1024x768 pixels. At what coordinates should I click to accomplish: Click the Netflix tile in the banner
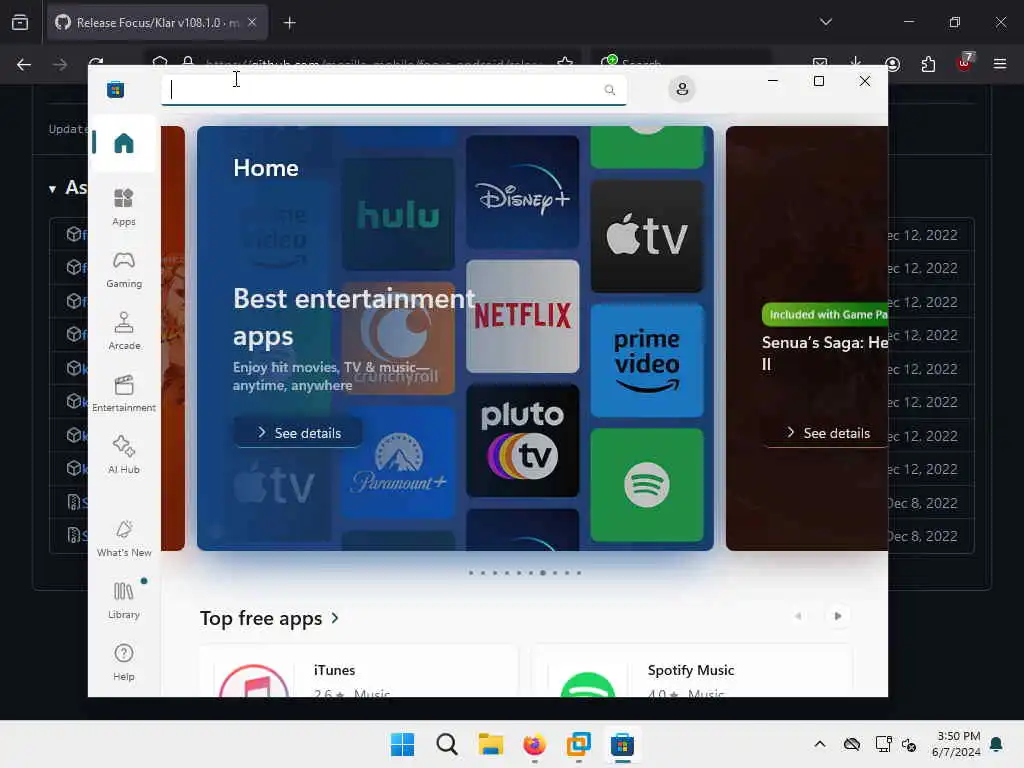[x=522, y=316]
